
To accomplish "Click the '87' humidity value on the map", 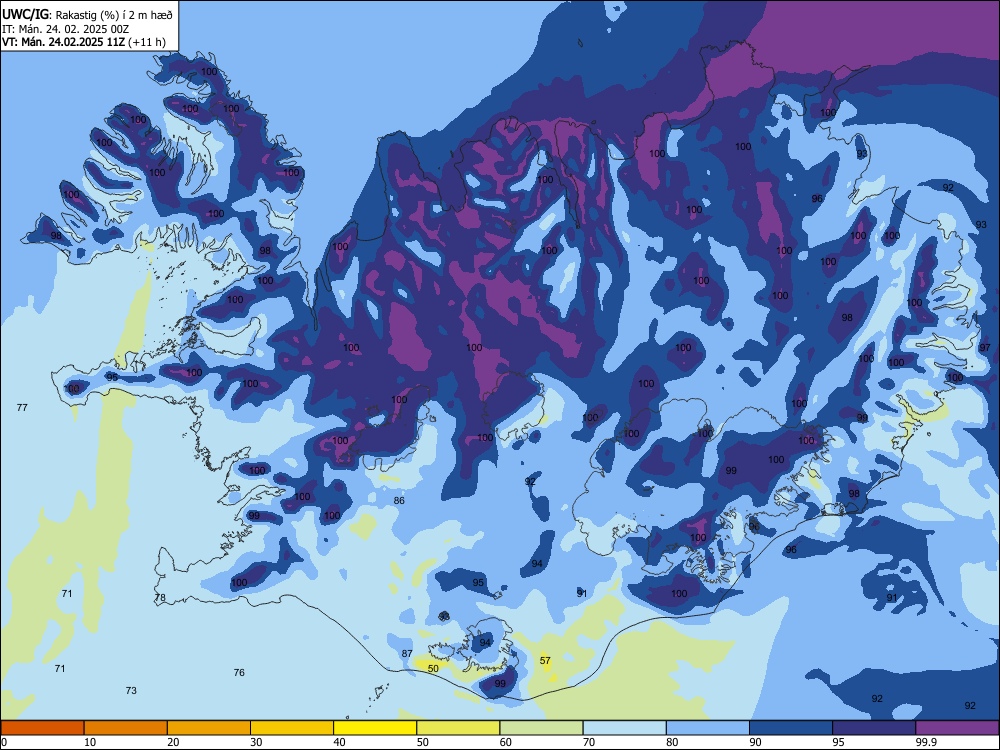I will click(x=407, y=654).
